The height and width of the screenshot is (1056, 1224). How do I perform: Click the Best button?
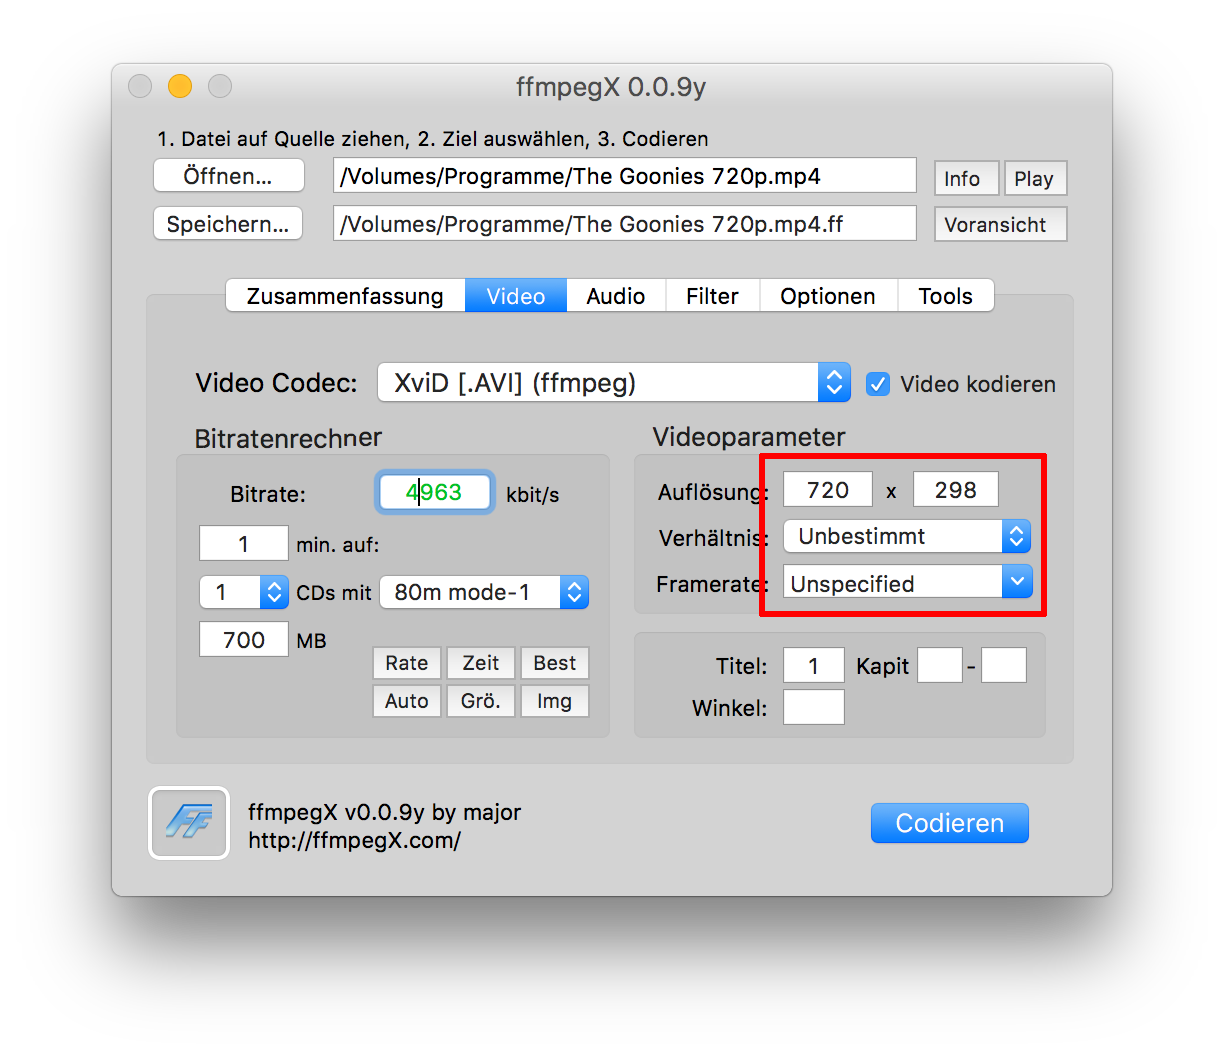(555, 663)
